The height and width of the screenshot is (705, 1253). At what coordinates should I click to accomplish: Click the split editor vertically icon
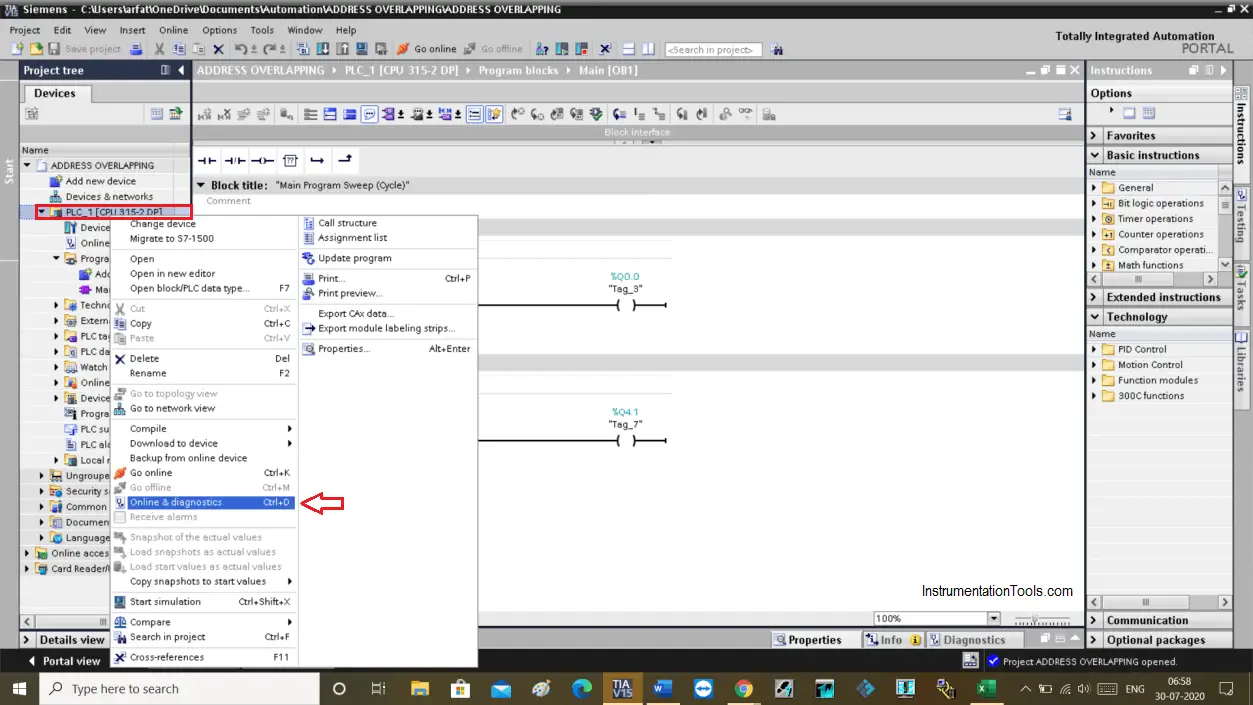pos(648,49)
